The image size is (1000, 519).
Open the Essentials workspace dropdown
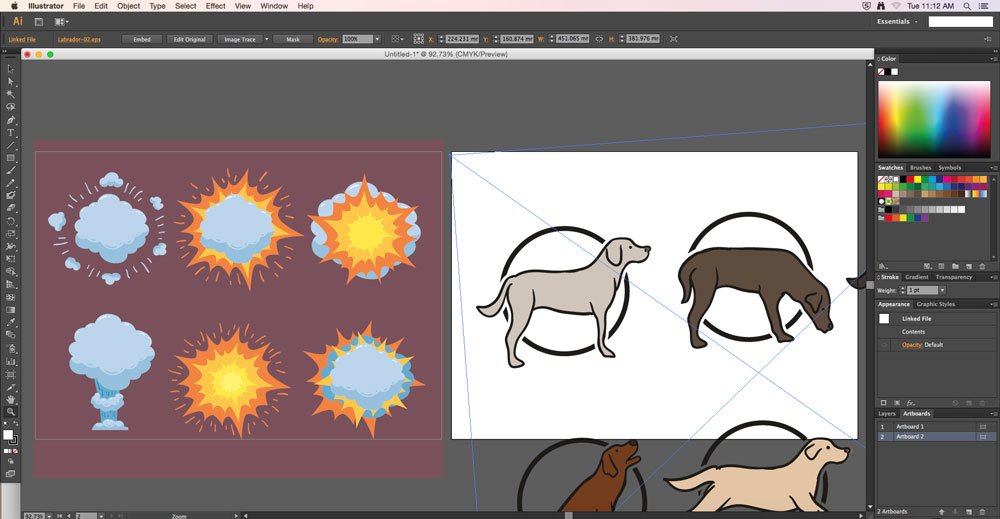(897, 21)
